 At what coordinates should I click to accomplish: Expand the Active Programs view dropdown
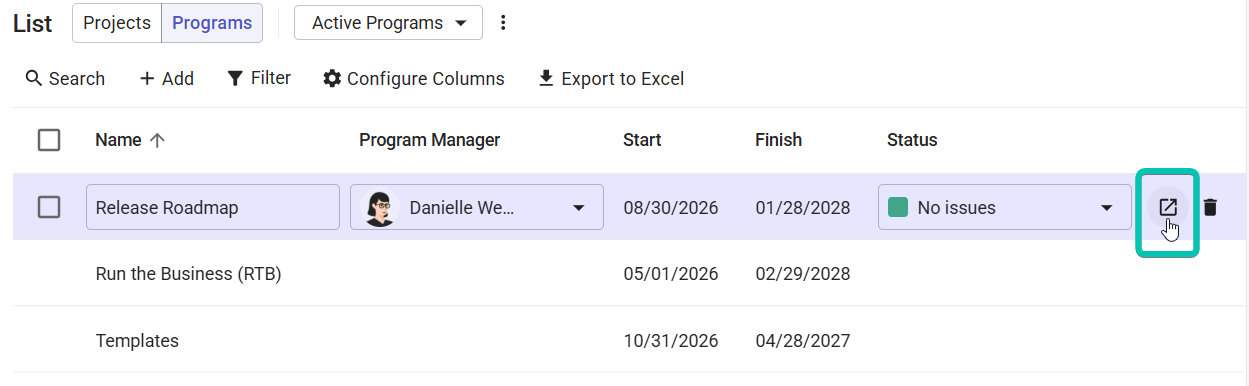[x=388, y=22]
